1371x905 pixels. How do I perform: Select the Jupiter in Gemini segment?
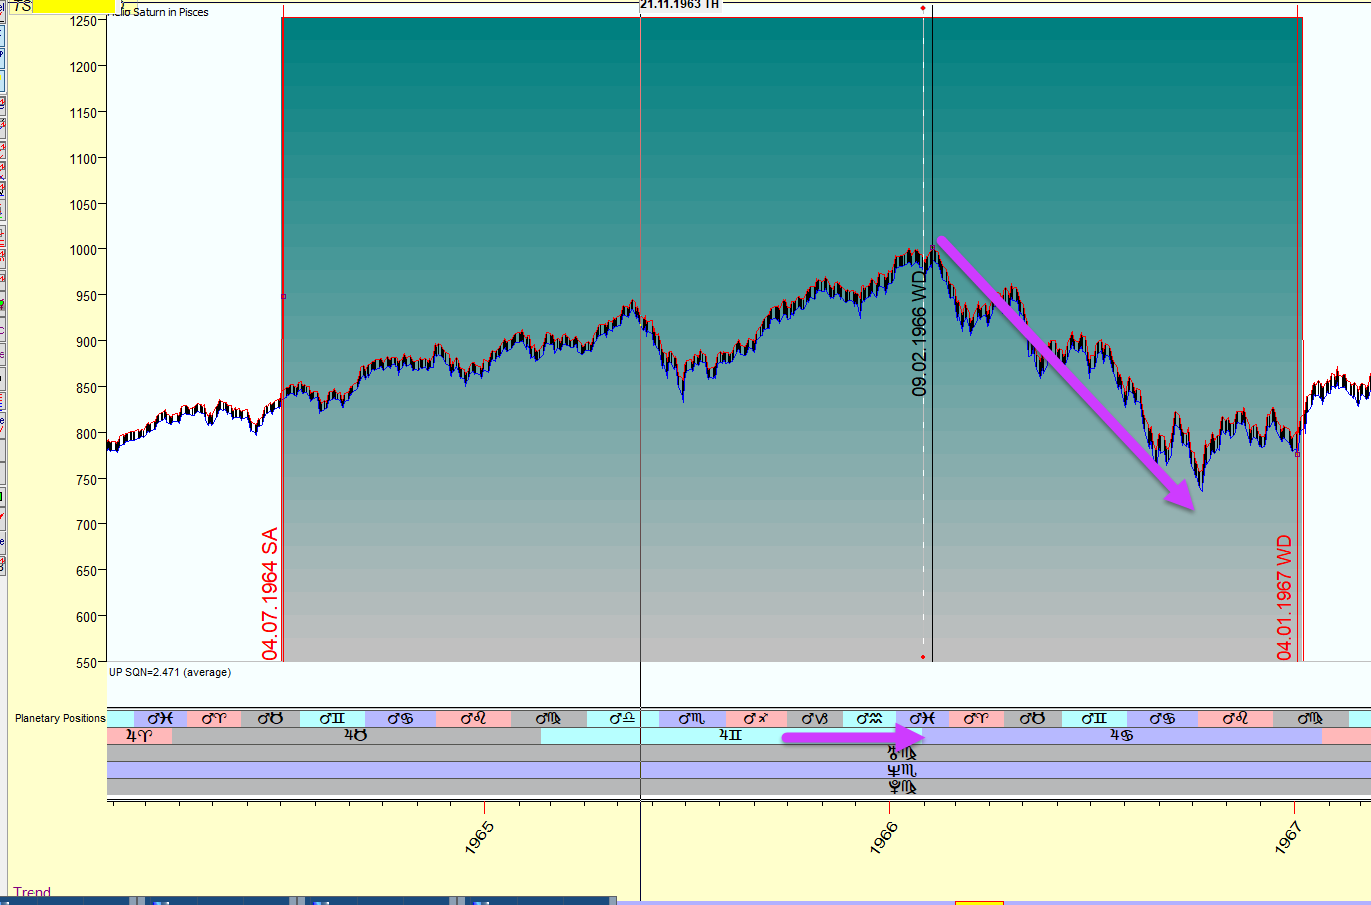pyautogui.click(x=730, y=736)
